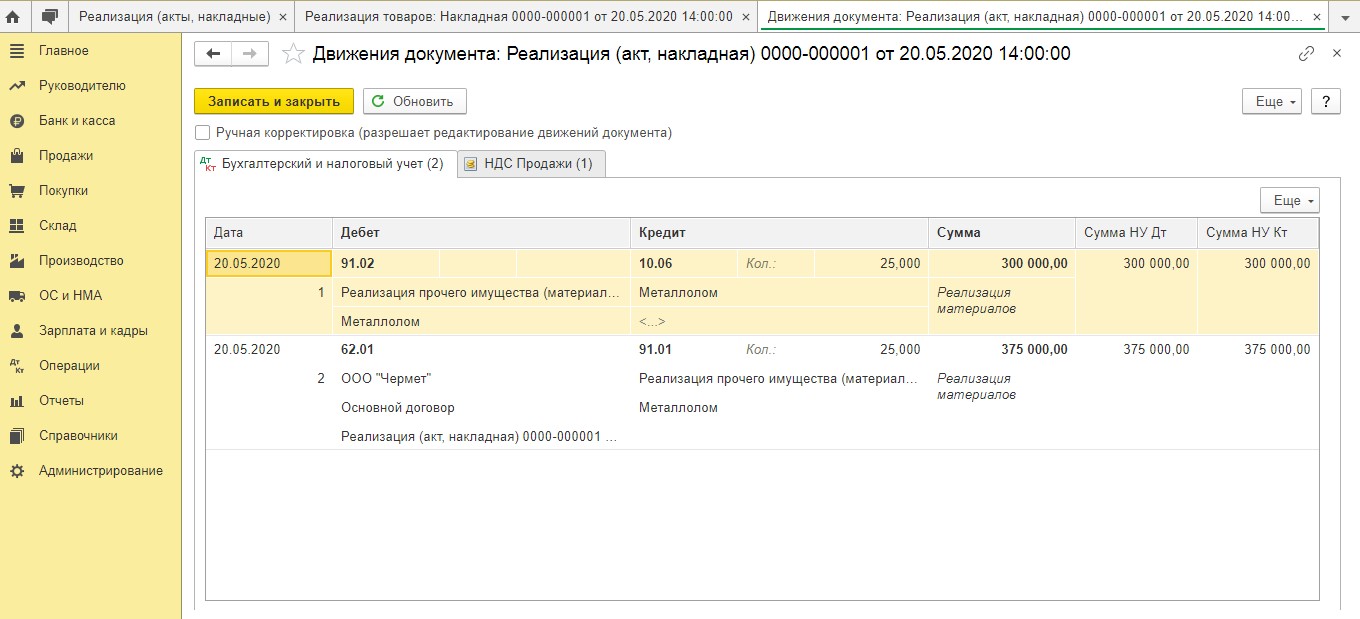Click Записать и закрыть button

[274, 101]
